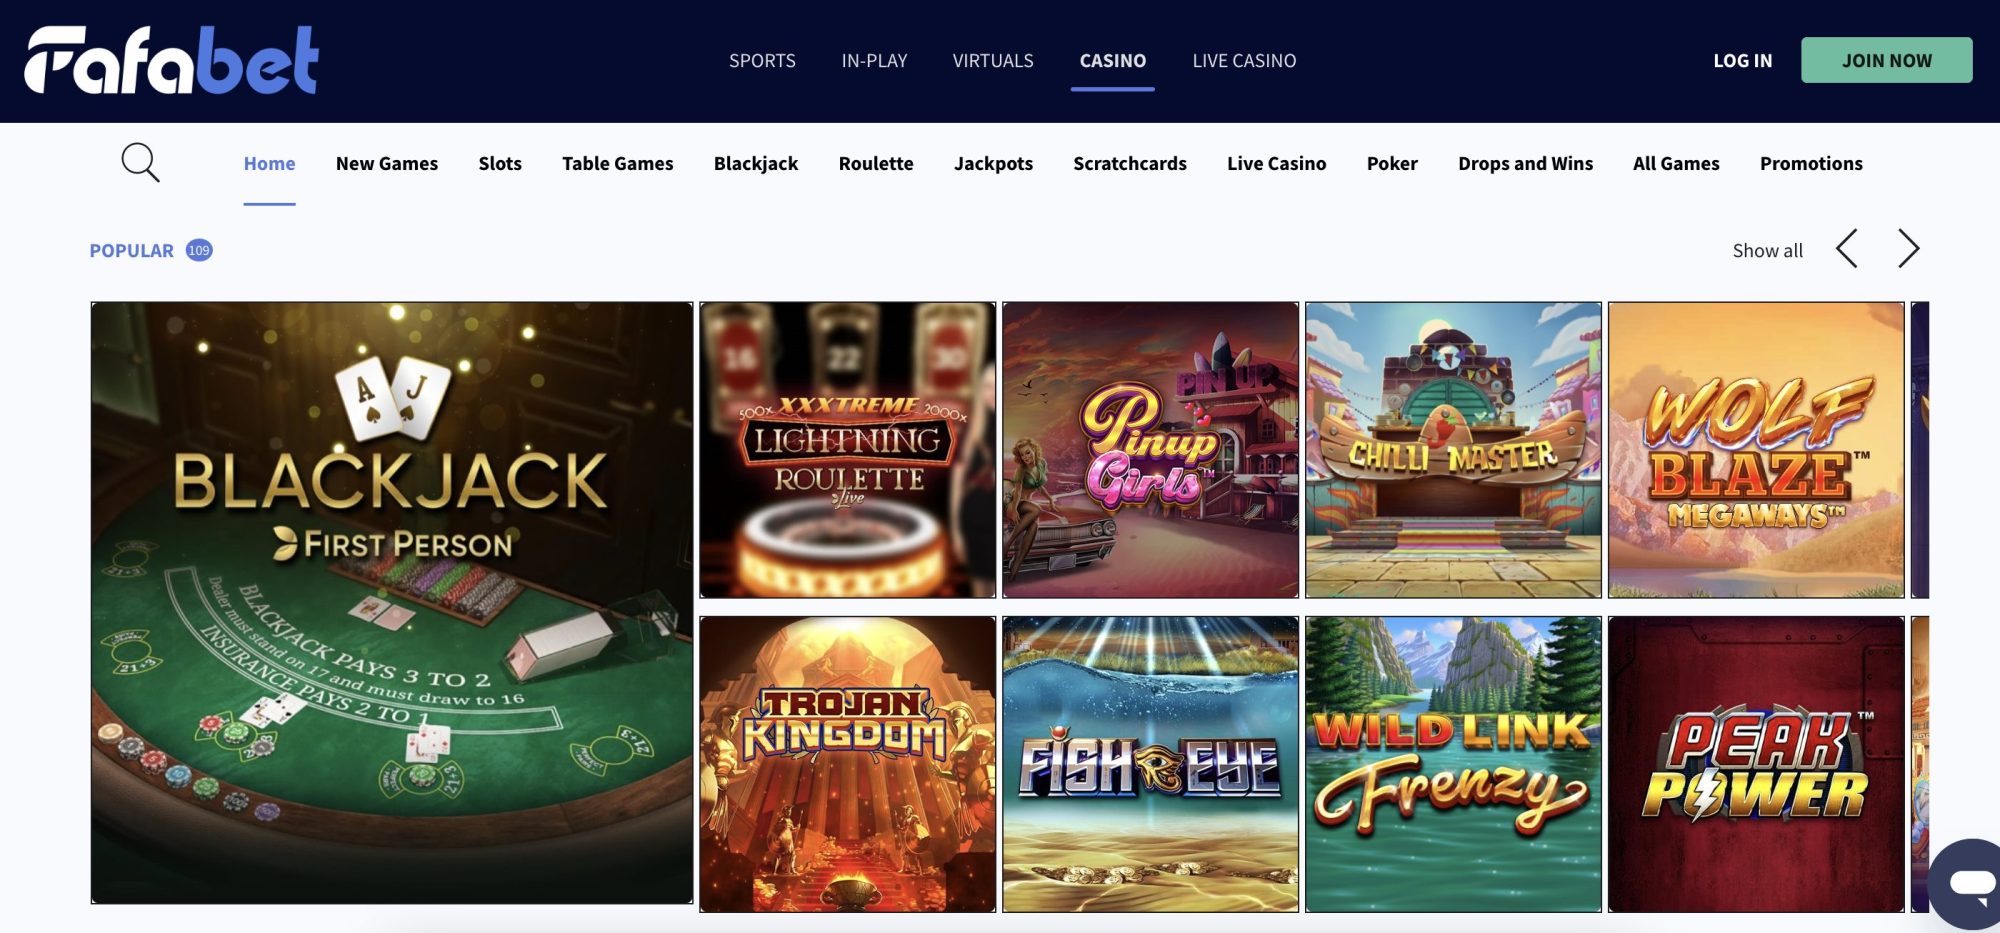2000x933 pixels.
Task: Select Wild Link Frenzy game tile
Action: click(1454, 764)
